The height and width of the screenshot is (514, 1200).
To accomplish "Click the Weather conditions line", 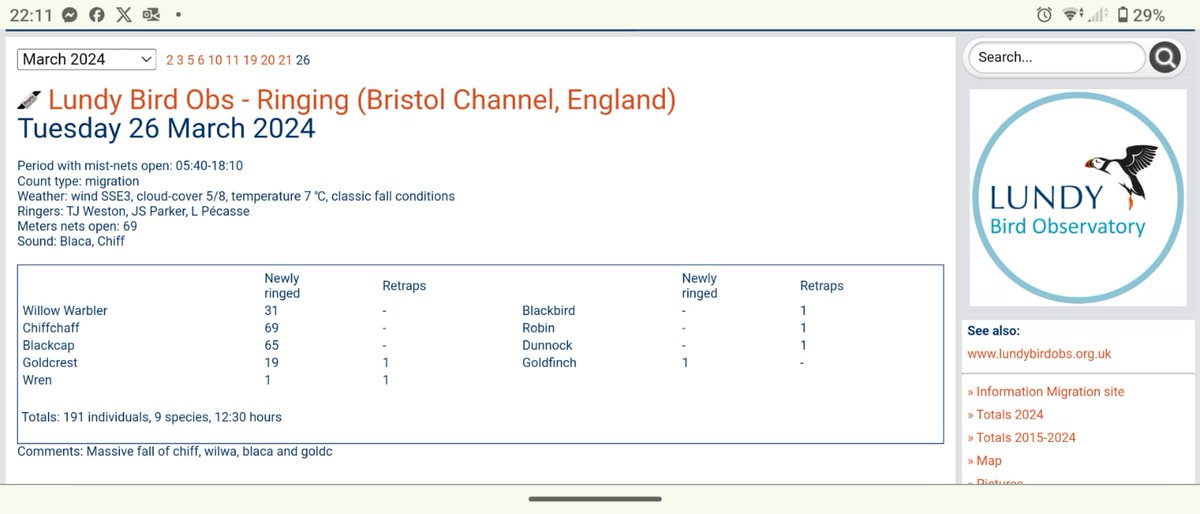I will pyautogui.click(x=236, y=196).
